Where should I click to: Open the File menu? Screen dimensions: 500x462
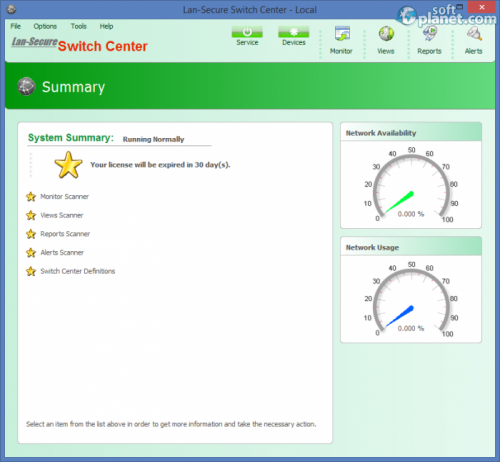click(x=15, y=26)
